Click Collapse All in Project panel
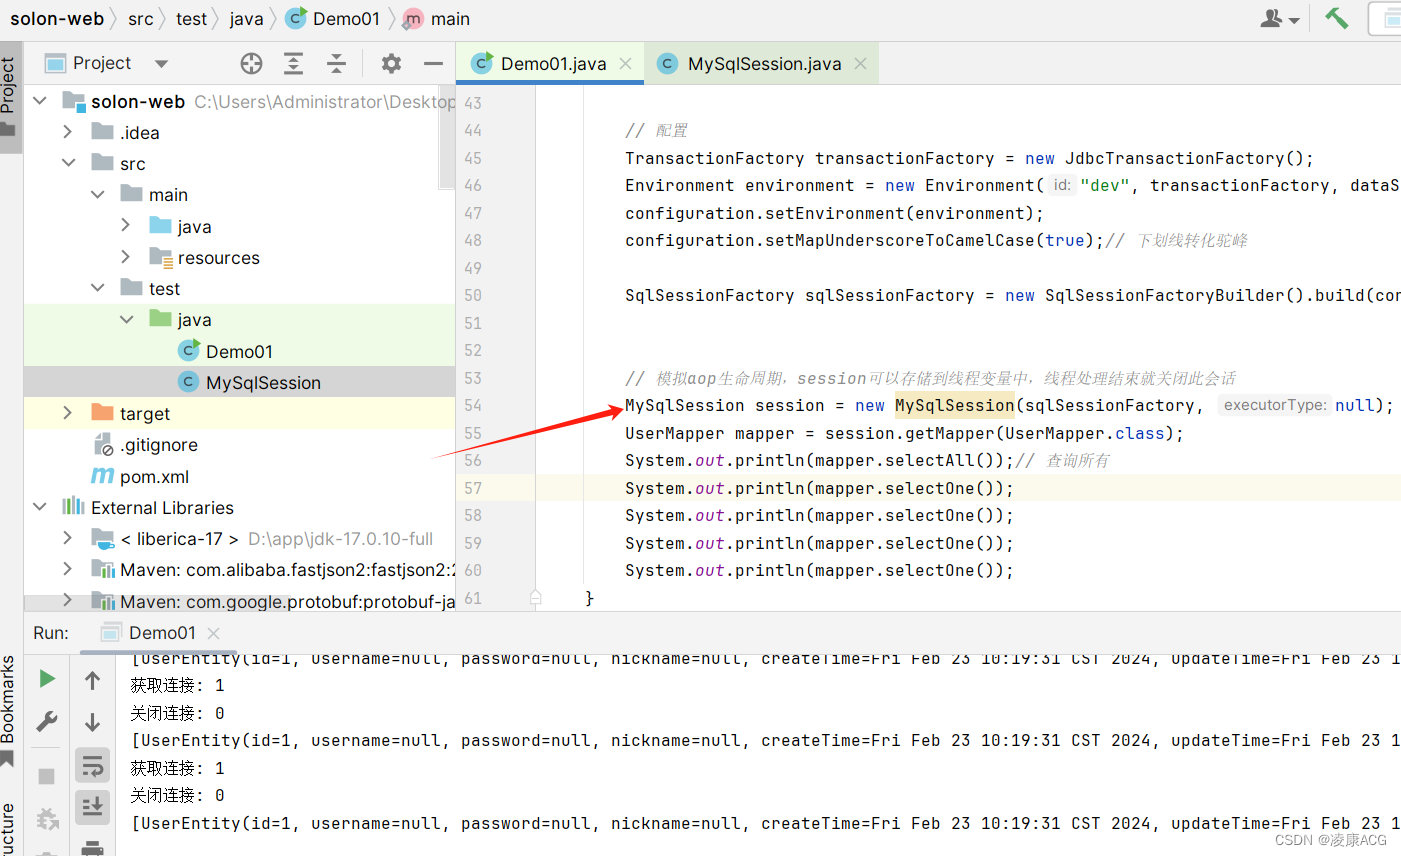1401x856 pixels. tap(336, 64)
